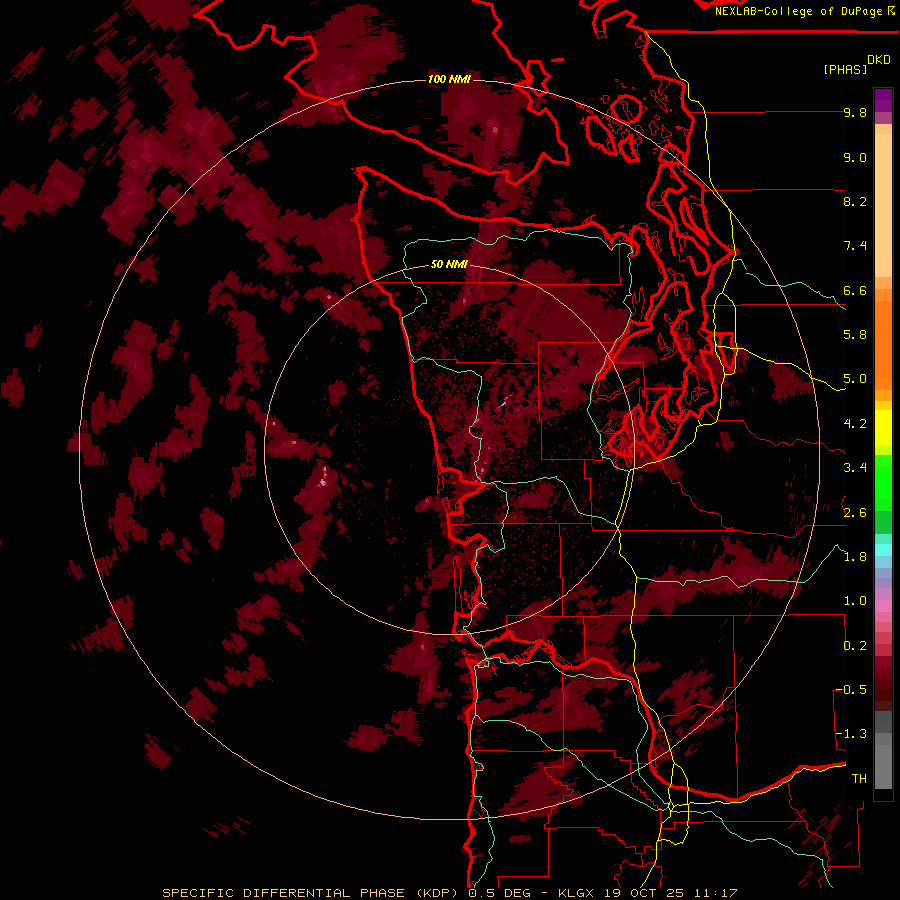
Task: Click the 8.2 scale value
Action: click(855, 201)
